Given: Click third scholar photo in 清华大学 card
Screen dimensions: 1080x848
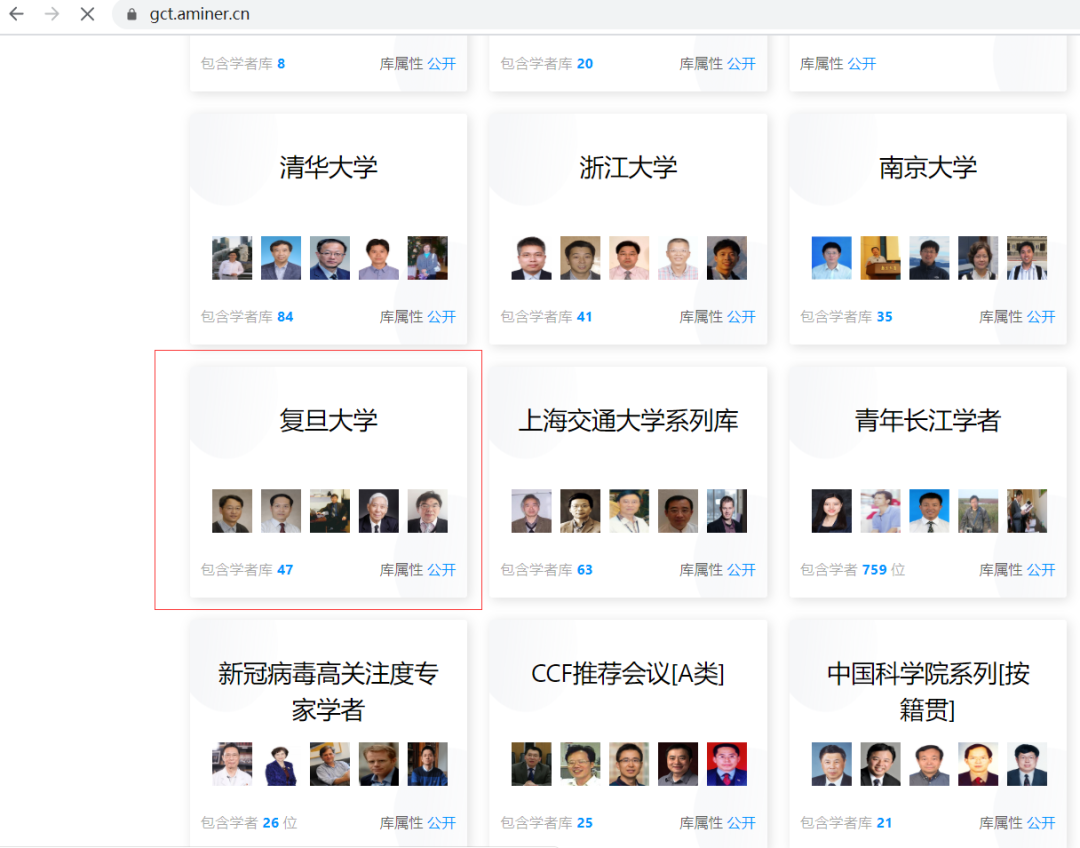Looking at the screenshot, I should (330, 258).
